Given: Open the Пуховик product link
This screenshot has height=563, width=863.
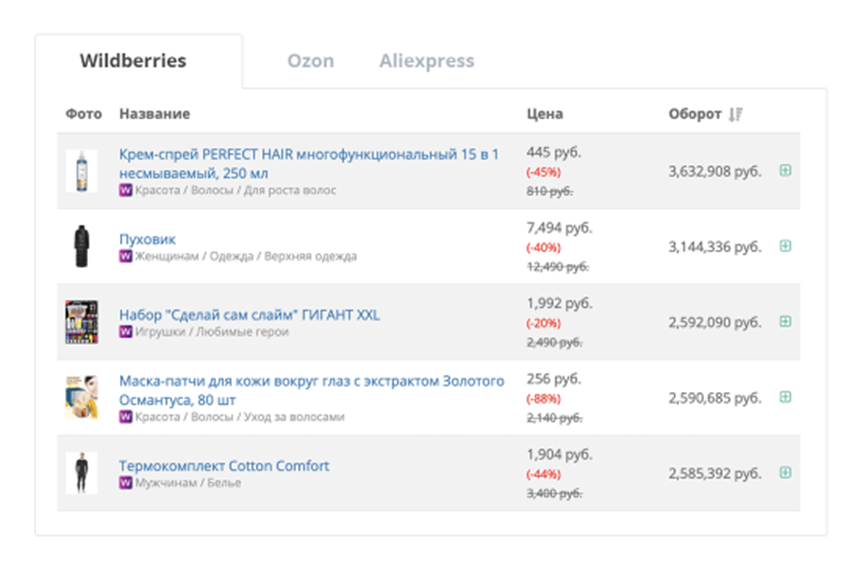Looking at the screenshot, I should pyautogui.click(x=148, y=239).
